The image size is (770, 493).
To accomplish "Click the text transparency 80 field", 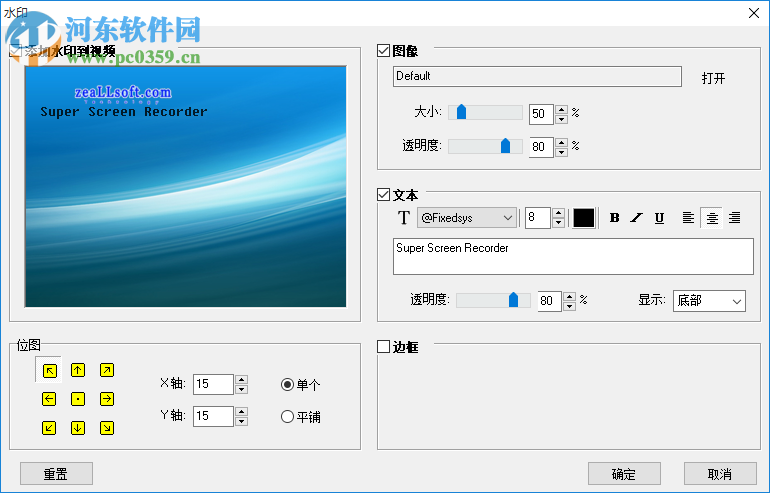I will (550, 301).
